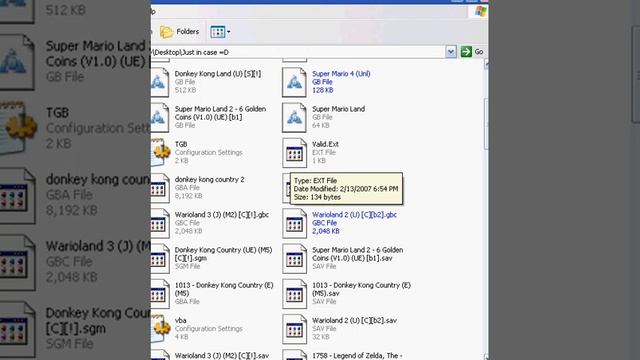Click the green Go arrow button
The image size is (640, 360).
tap(466, 52)
